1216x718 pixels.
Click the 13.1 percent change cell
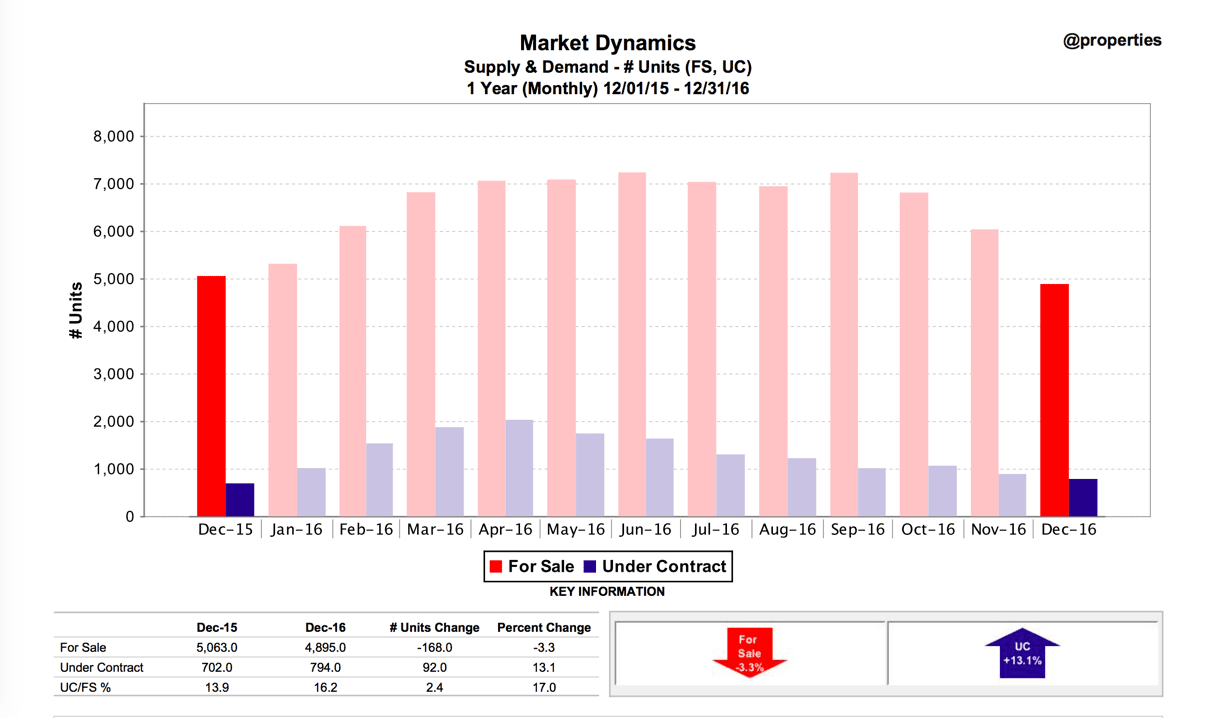point(544,668)
